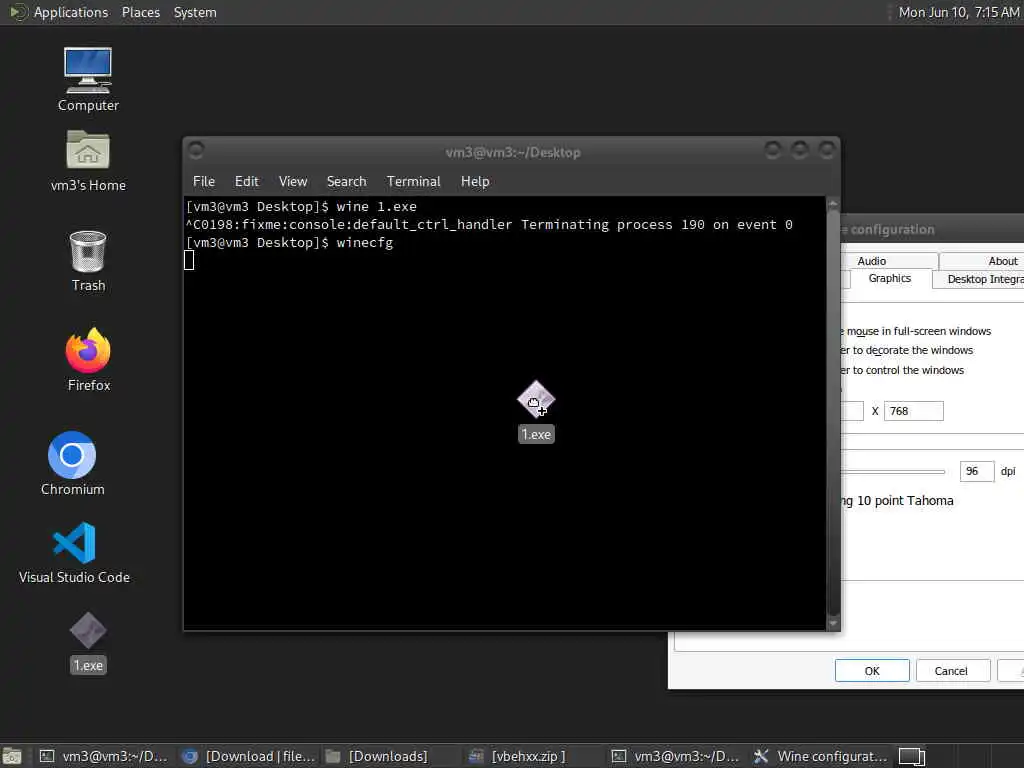The width and height of the screenshot is (1024, 768).
Task: Switch to first vm3@vm3 terminal taskbar entry
Action: (103, 756)
